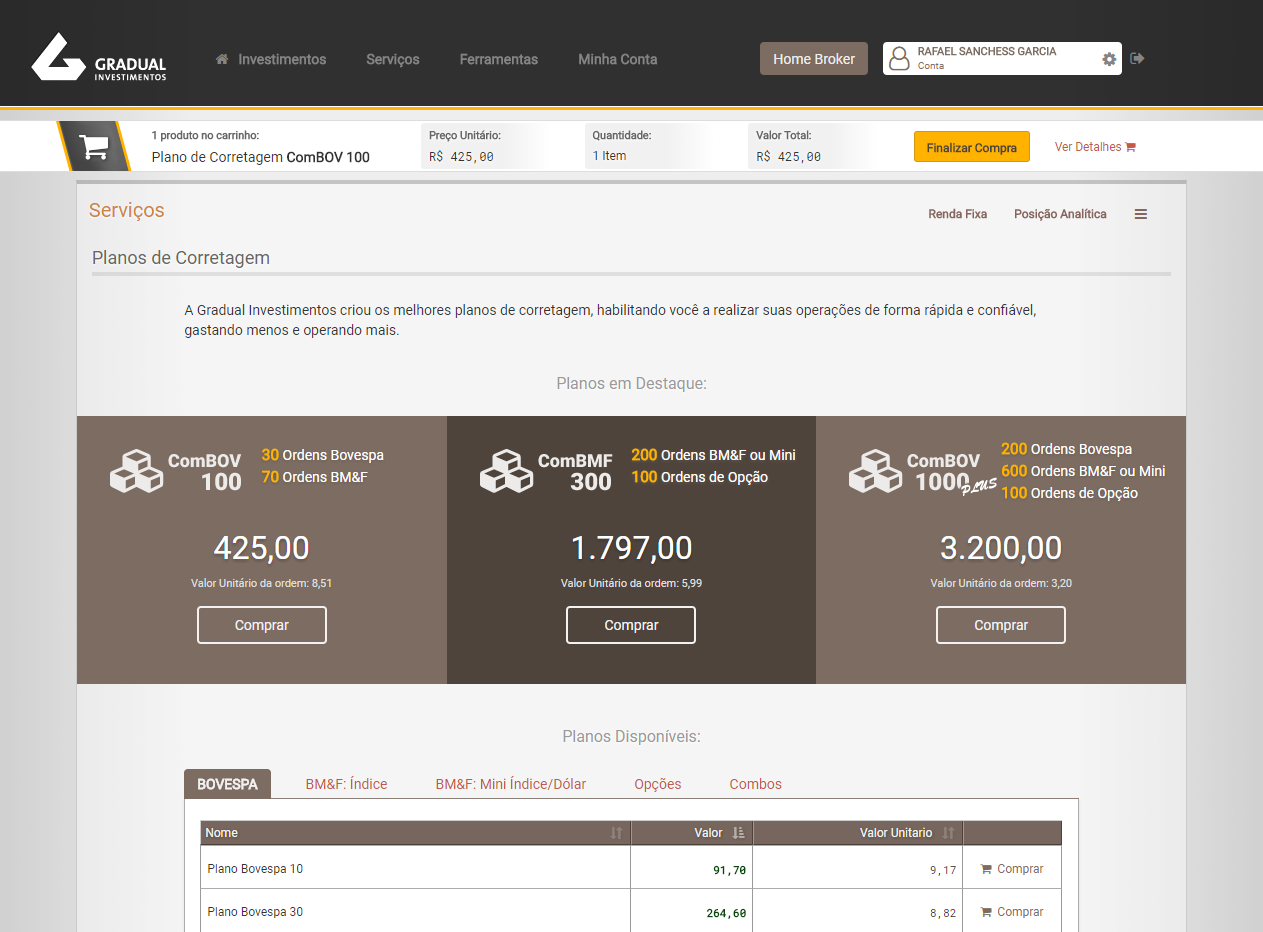
Task: Open account settings gear icon
Action: coord(1108,59)
